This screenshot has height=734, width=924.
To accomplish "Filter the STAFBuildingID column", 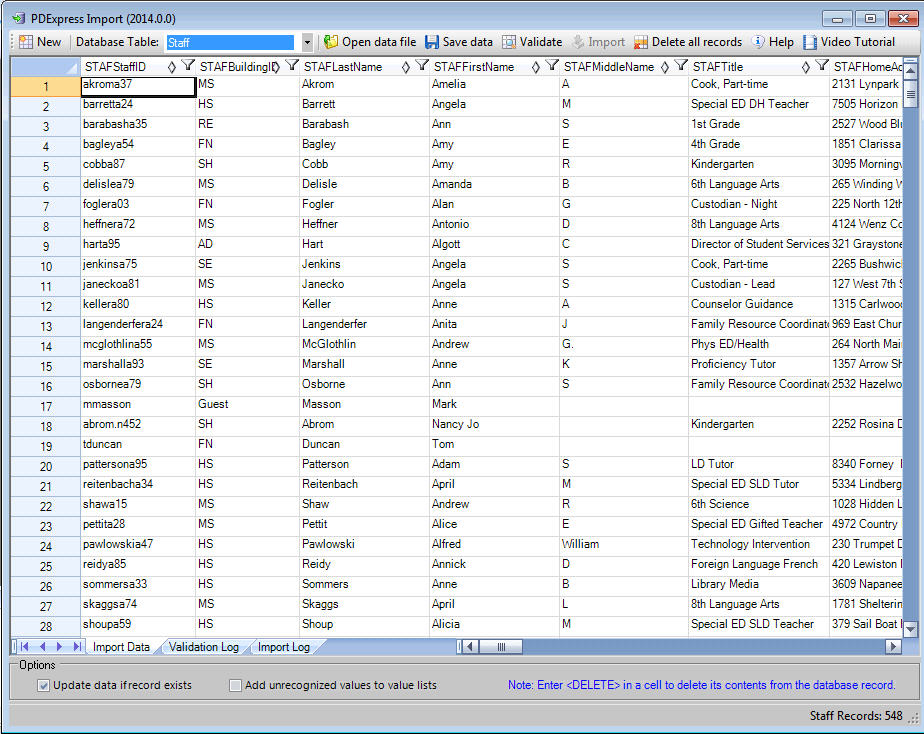I will (x=292, y=65).
